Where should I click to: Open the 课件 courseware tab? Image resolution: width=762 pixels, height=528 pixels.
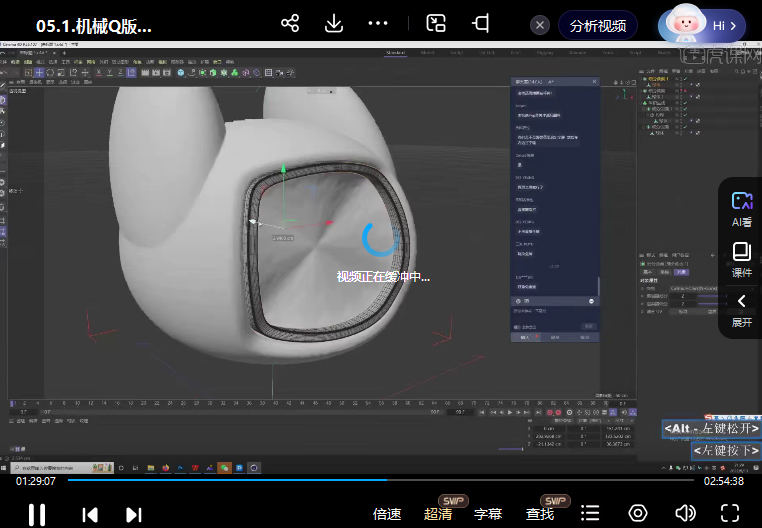[741, 259]
